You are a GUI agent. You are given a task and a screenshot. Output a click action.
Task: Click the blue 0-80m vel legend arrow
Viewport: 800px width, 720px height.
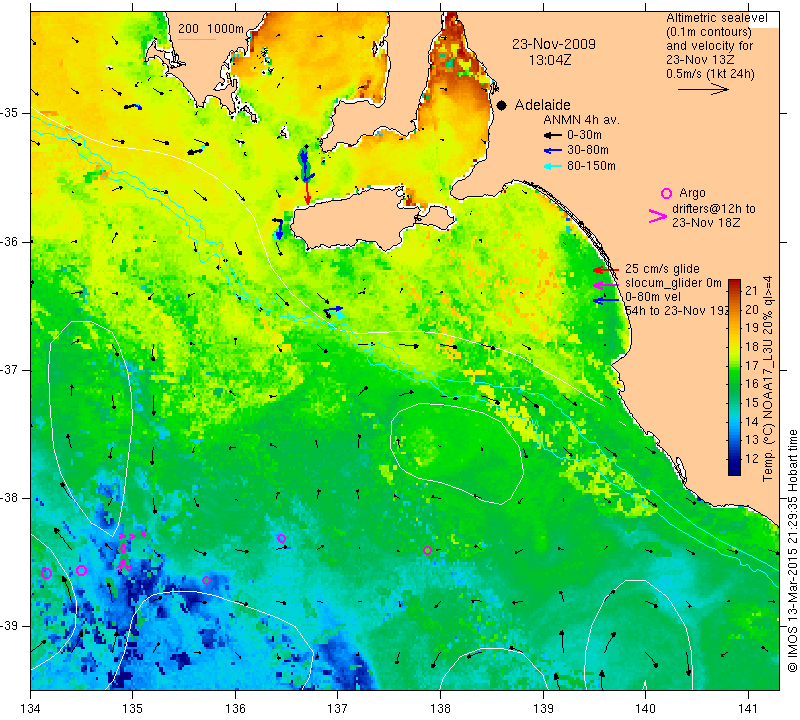(x=606, y=301)
